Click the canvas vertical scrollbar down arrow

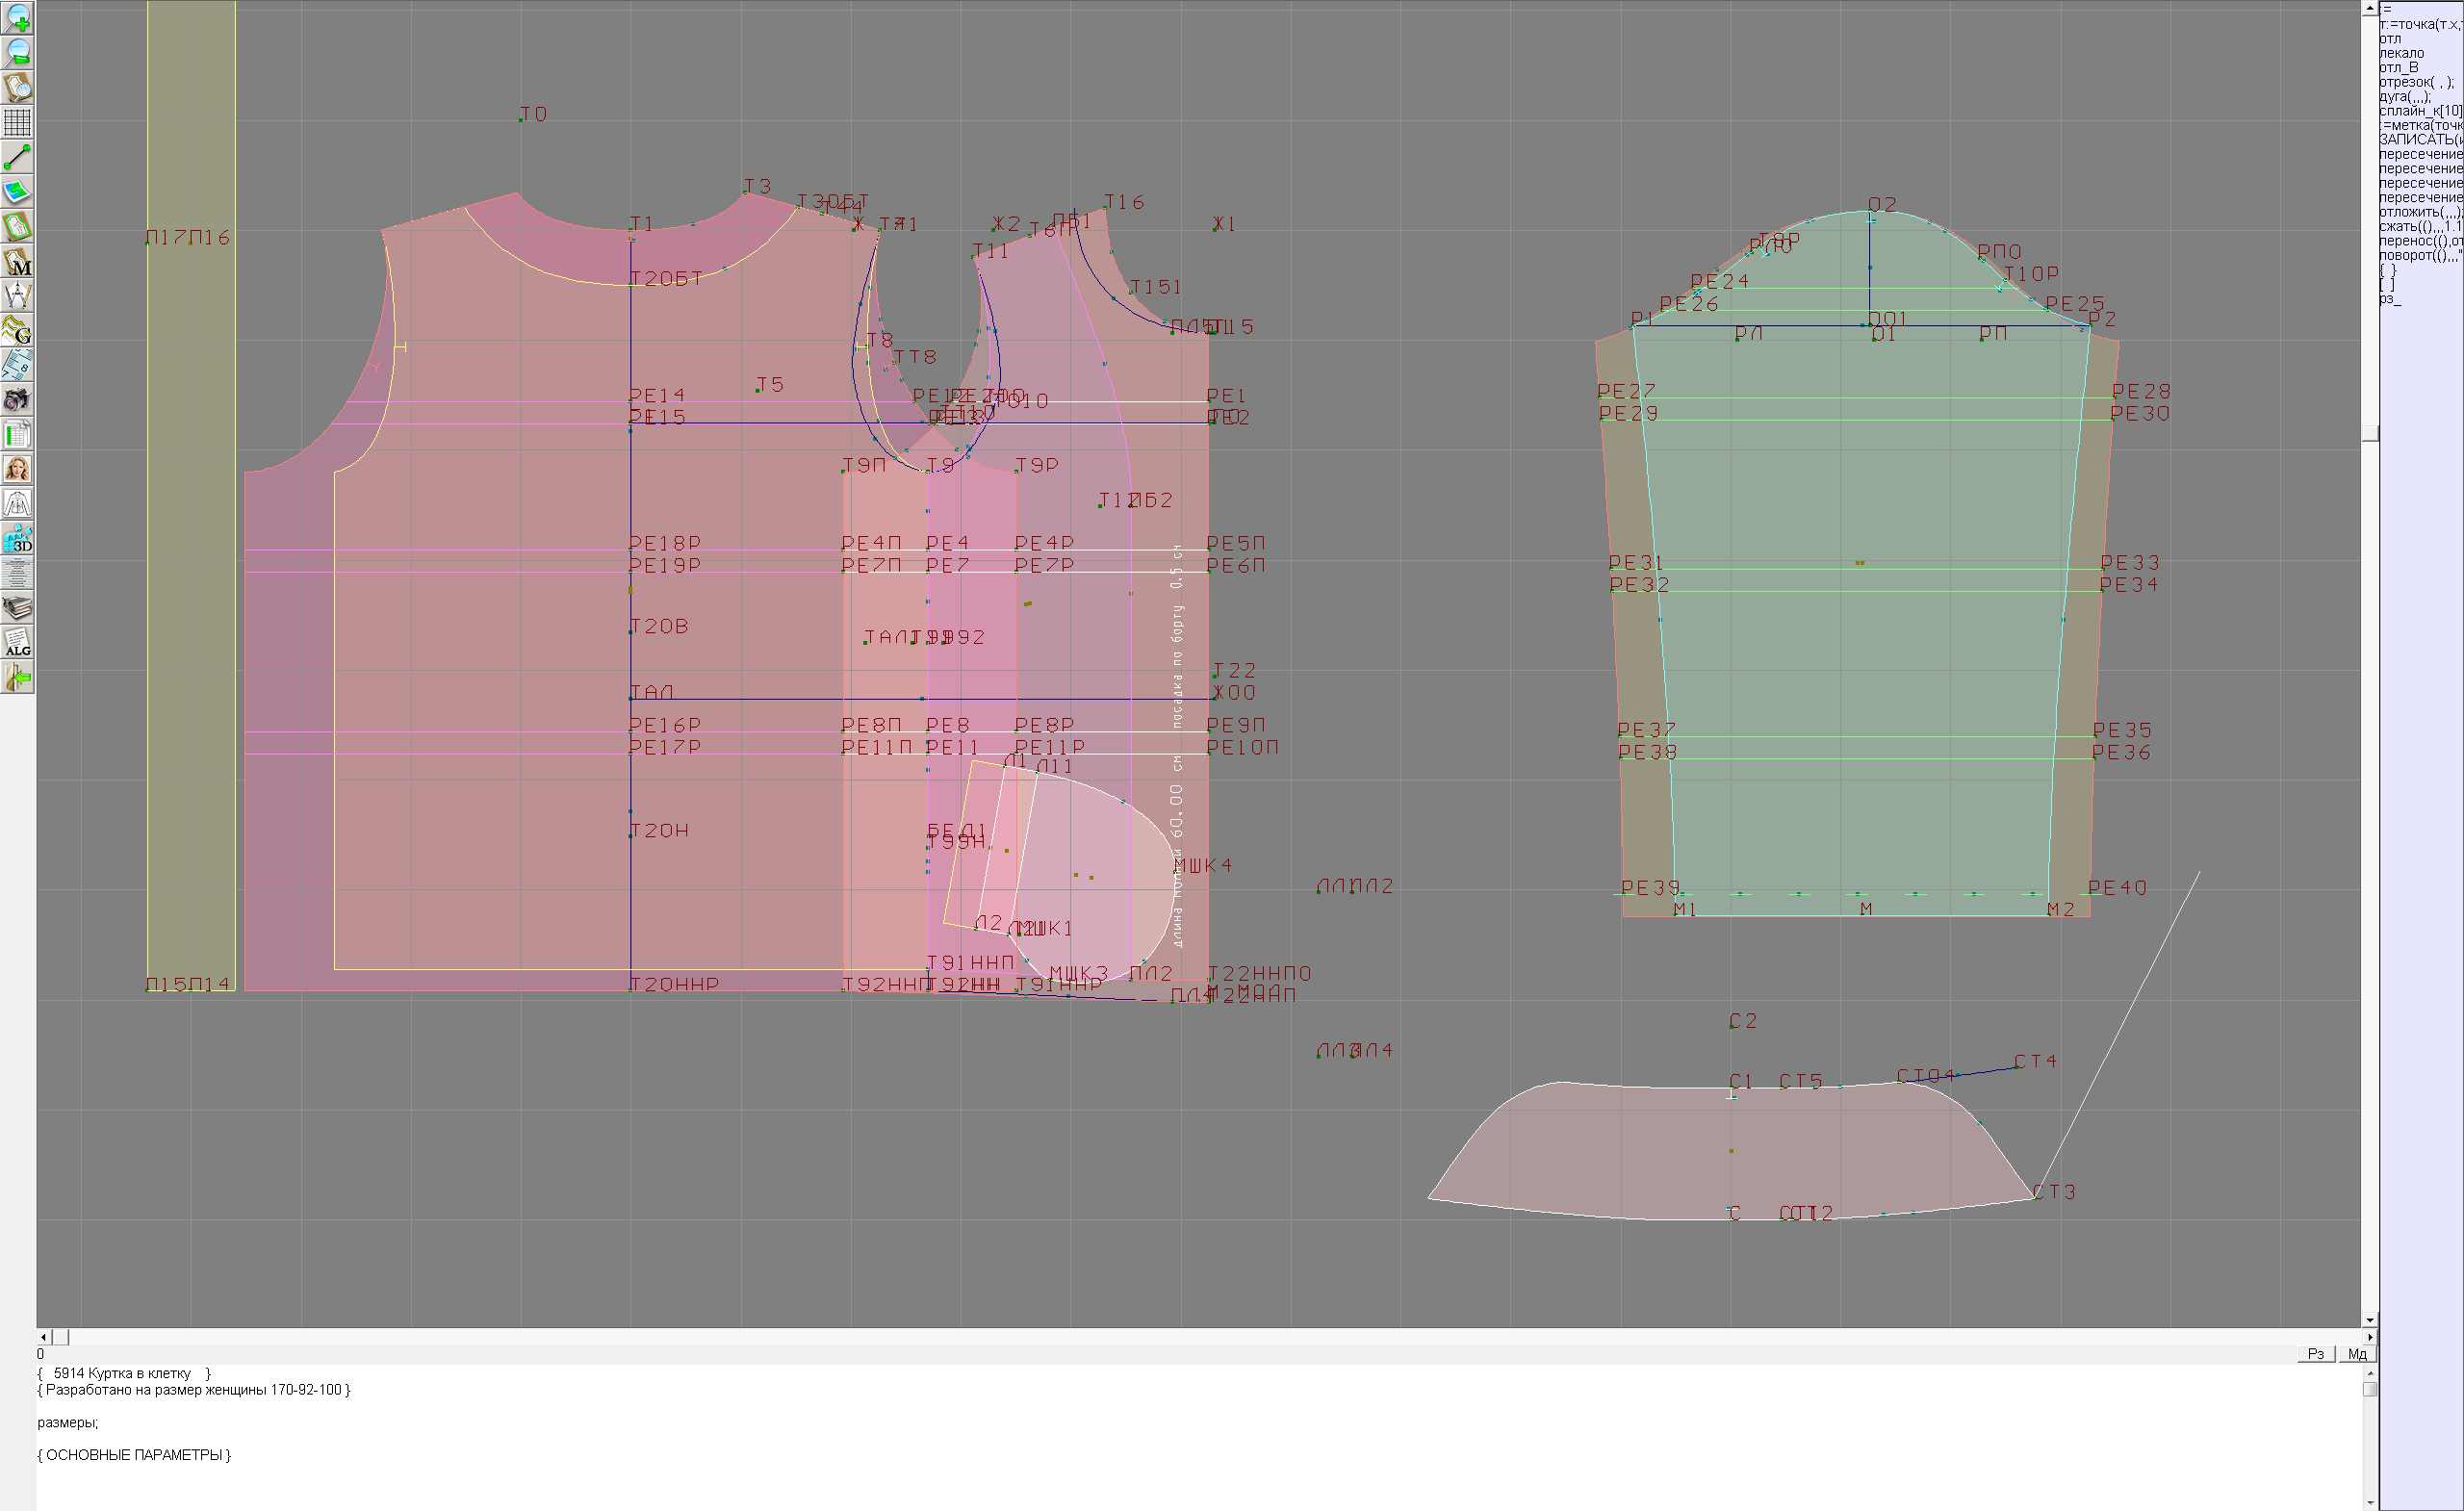click(2370, 1320)
